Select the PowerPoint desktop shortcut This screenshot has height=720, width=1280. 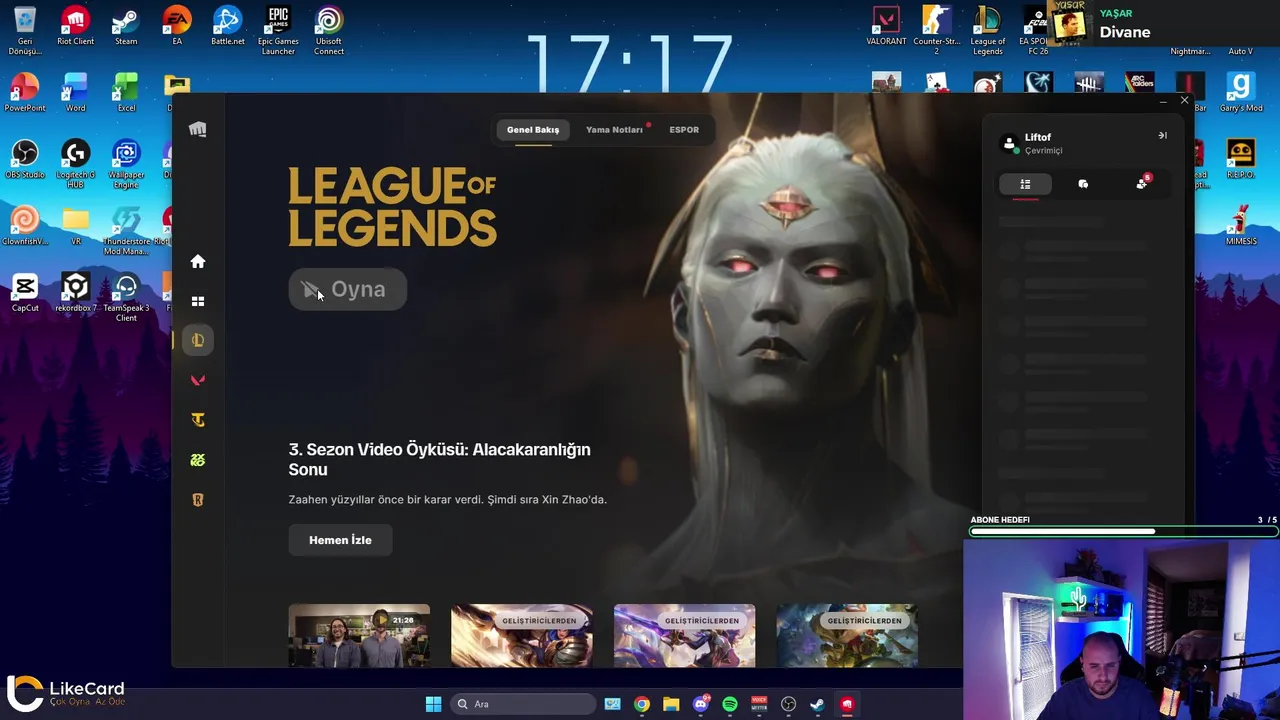pos(25,92)
